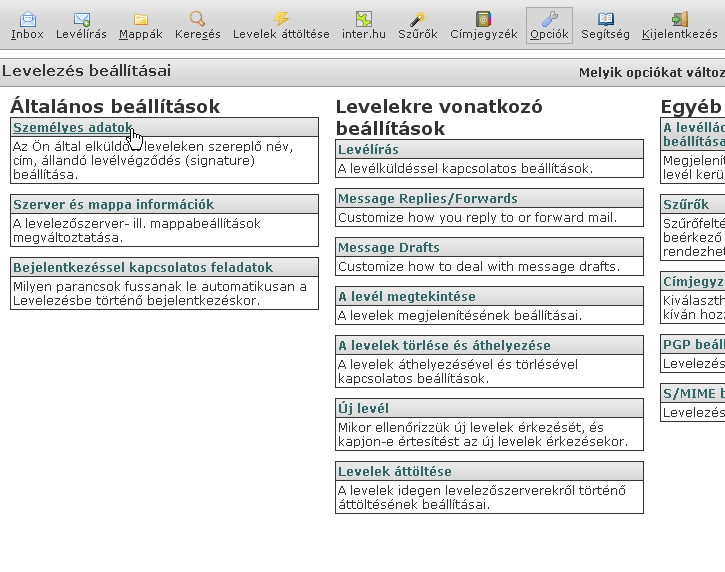Open the inter.hu map icon
725x572 pixels.
point(364,19)
